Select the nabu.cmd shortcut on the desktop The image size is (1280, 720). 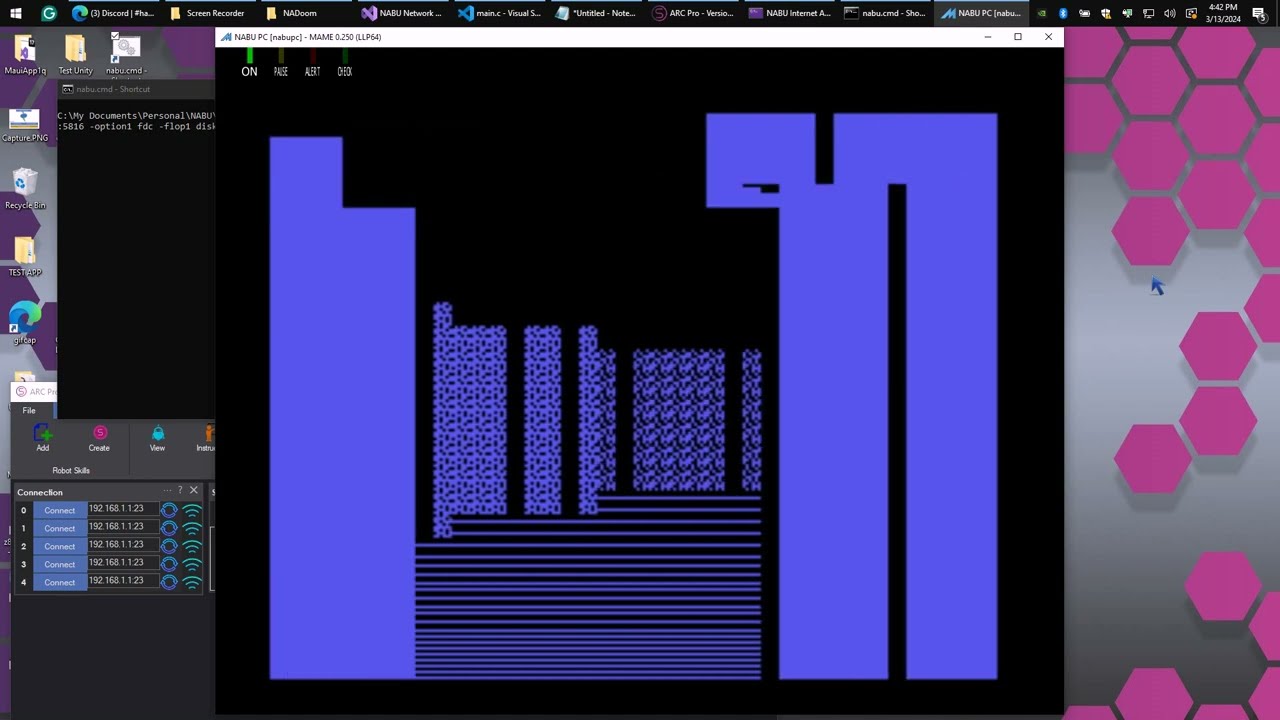(x=126, y=55)
